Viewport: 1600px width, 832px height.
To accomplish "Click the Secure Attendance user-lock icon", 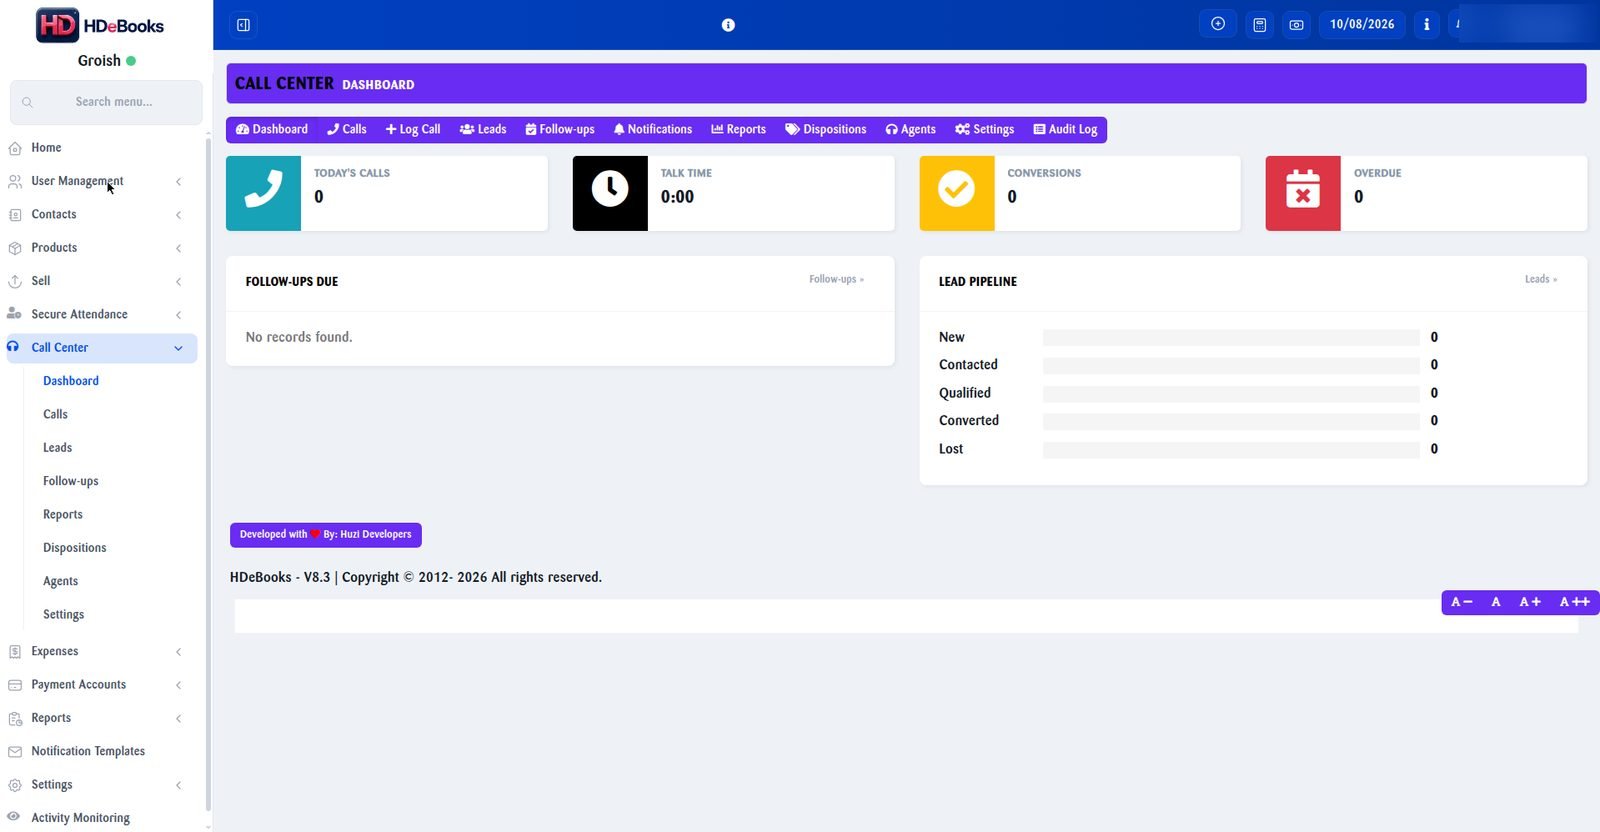I will (15, 314).
